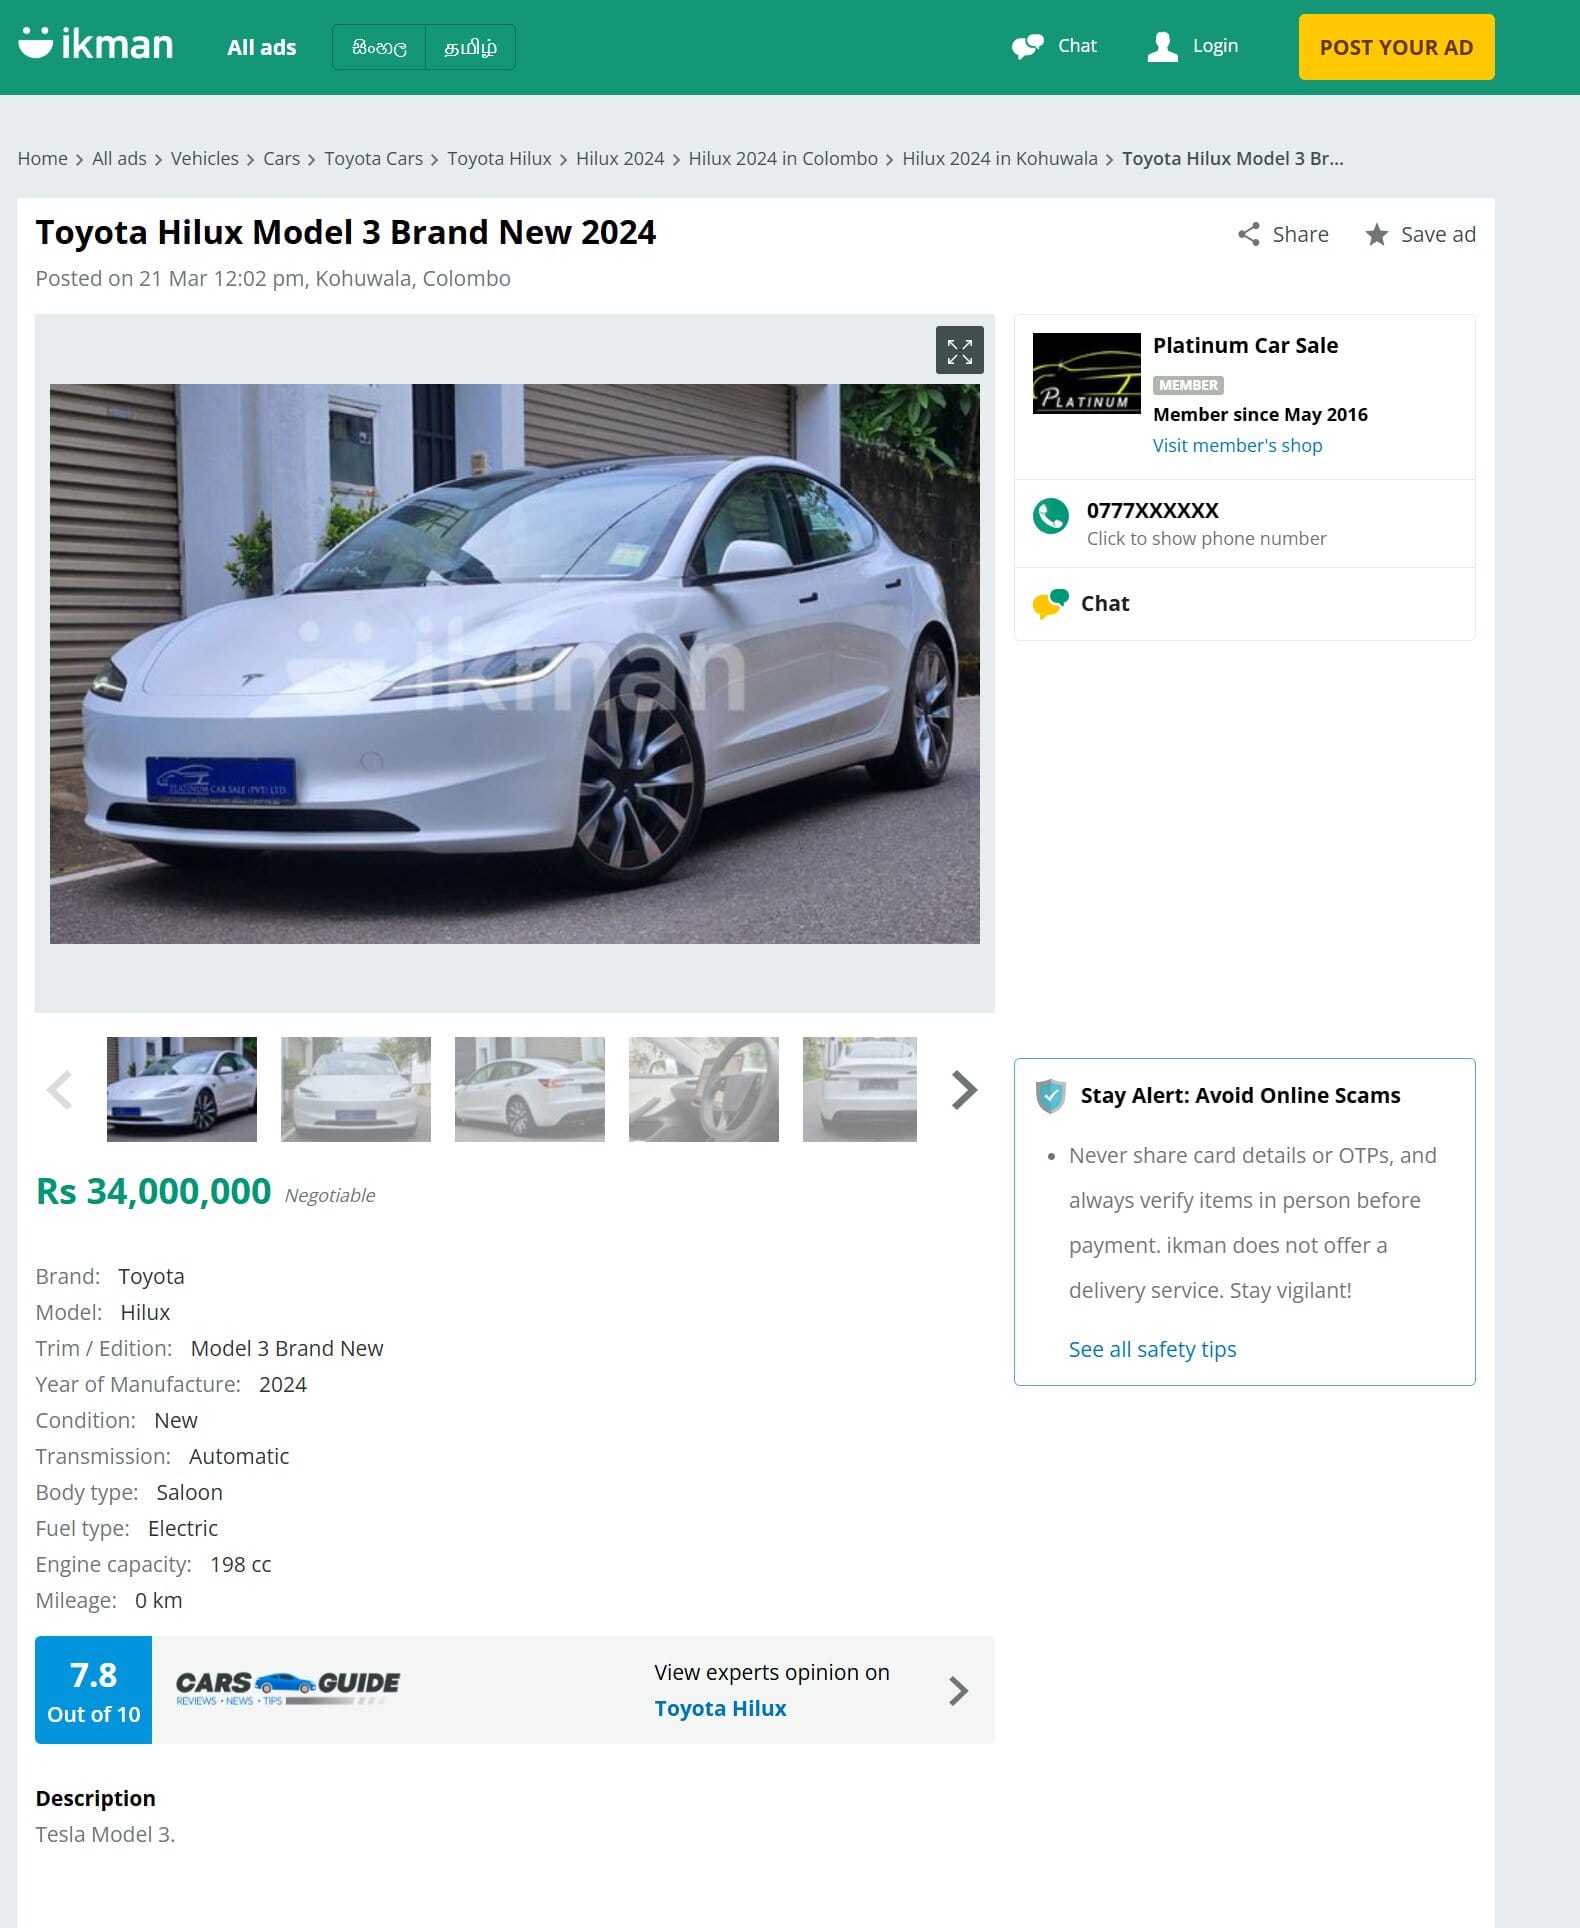Switch language to Tamil
Viewport: 1580px width, 1928px height.
[470, 47]
